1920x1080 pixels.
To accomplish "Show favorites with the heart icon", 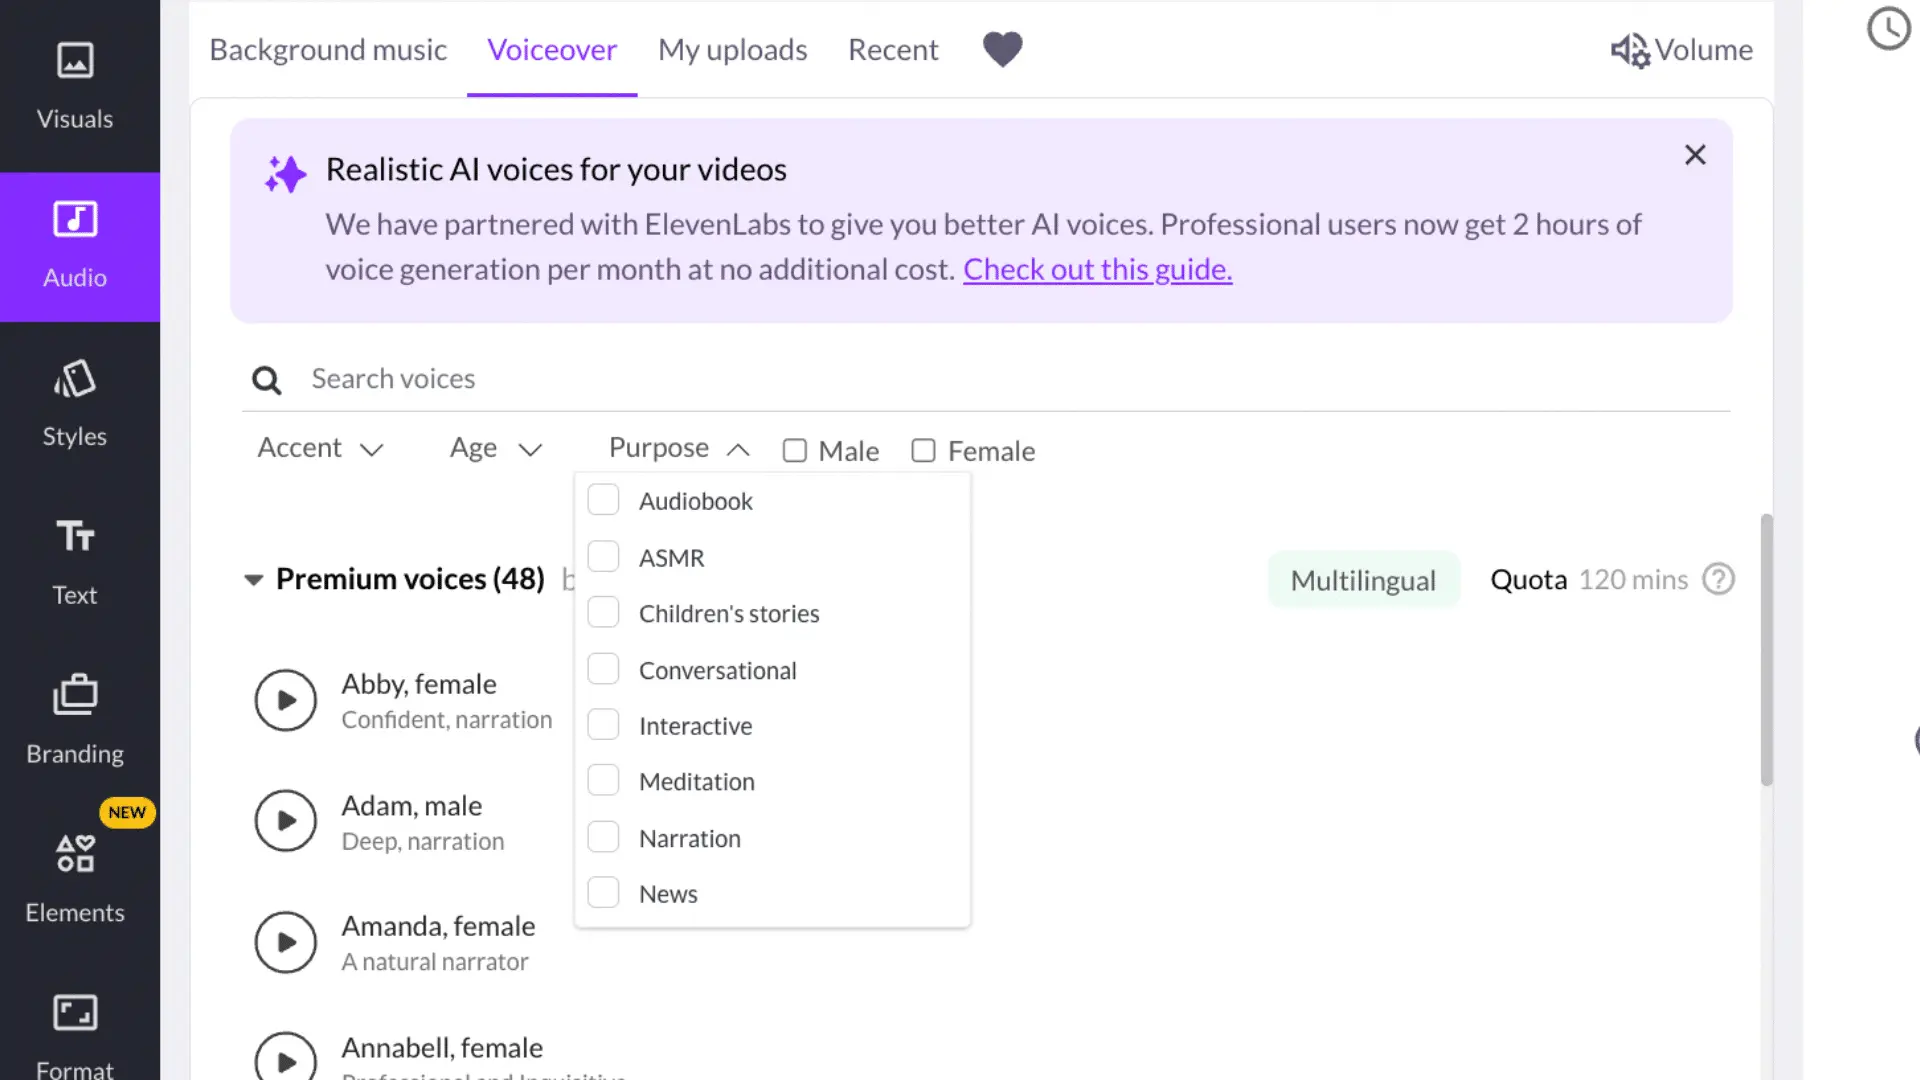I will [x=1002, y=49].
